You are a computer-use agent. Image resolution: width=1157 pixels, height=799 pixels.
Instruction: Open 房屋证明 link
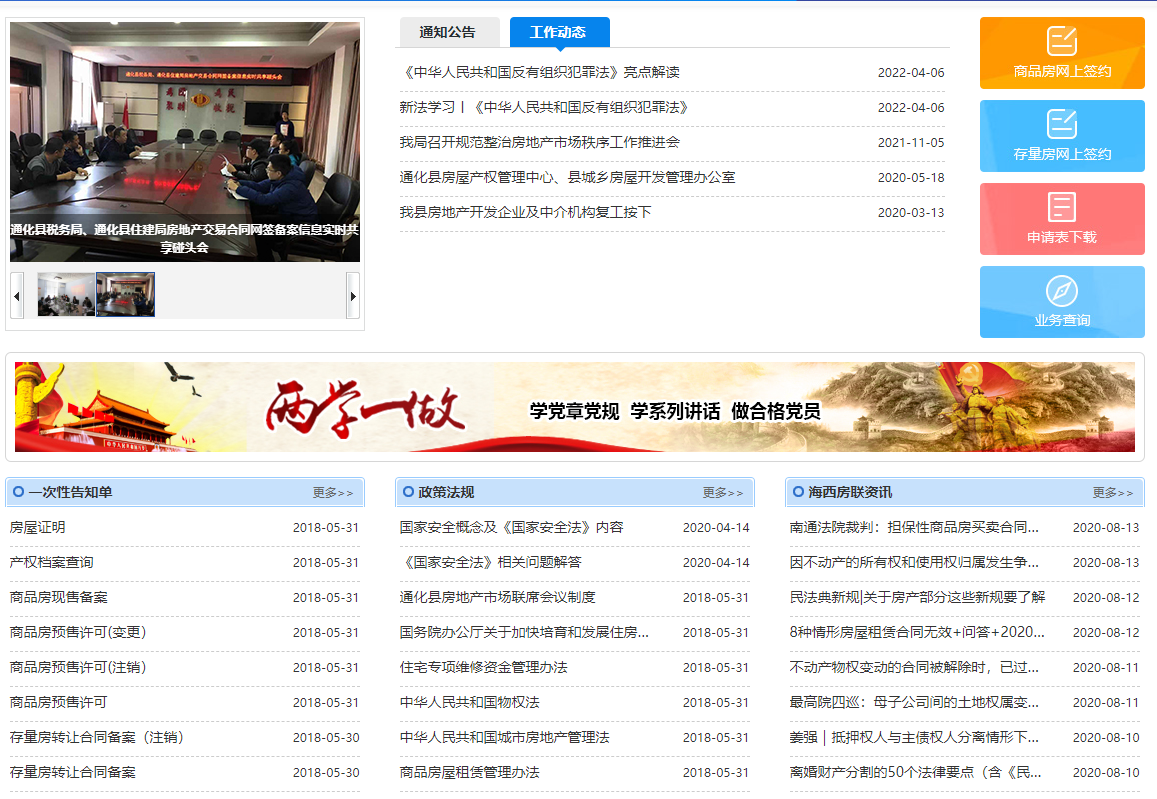(x=37, y=527)
